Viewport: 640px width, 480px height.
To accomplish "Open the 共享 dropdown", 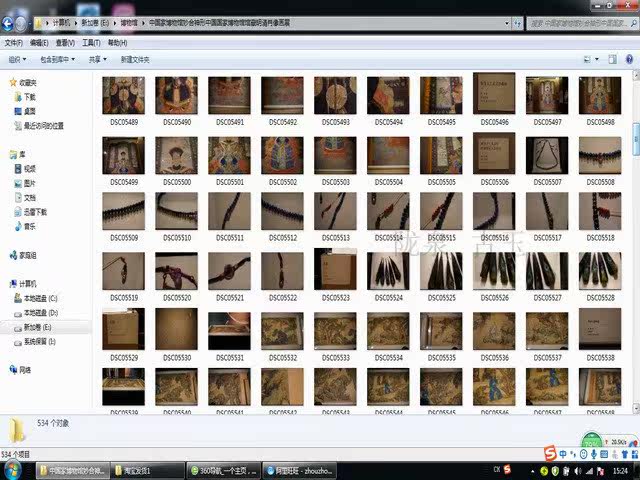I will tap(98, 60).
